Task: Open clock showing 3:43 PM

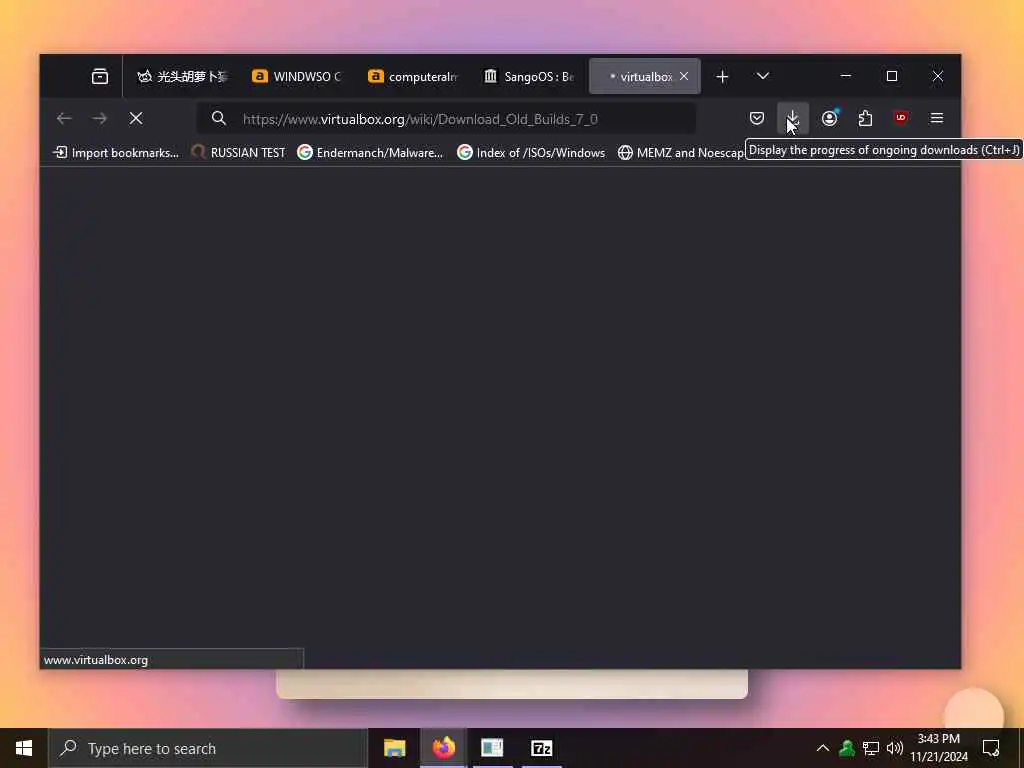Action: [939, 748]
